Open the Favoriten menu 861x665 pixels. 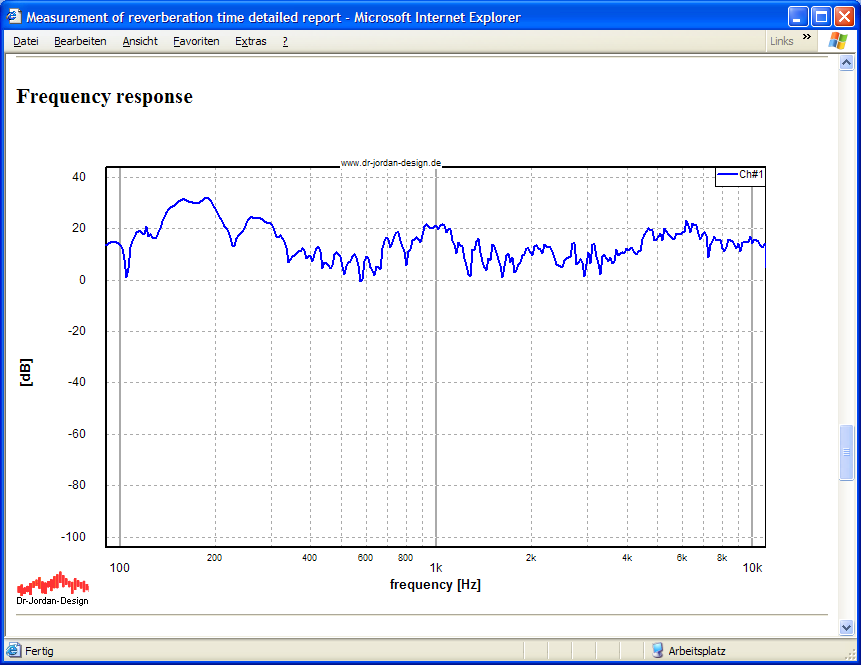tap(196, 41)
